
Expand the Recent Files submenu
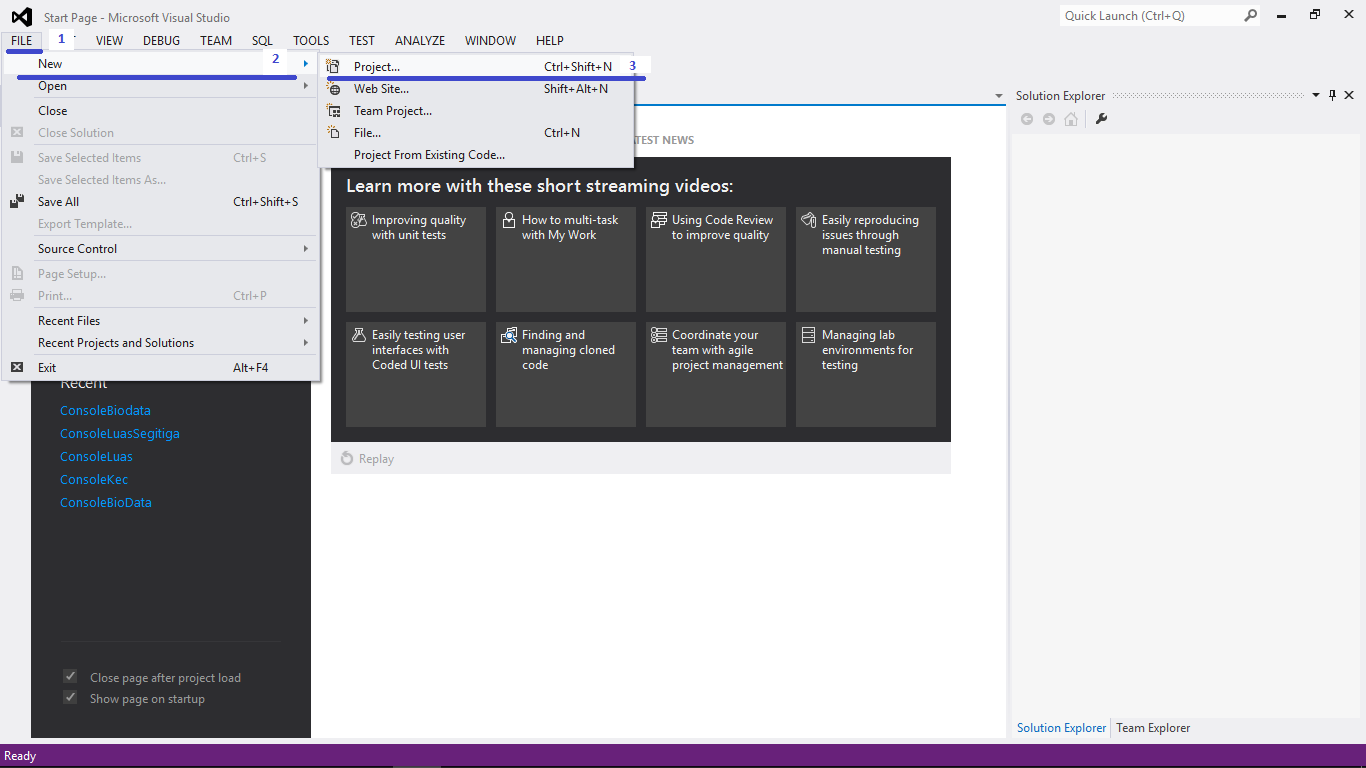305,320
